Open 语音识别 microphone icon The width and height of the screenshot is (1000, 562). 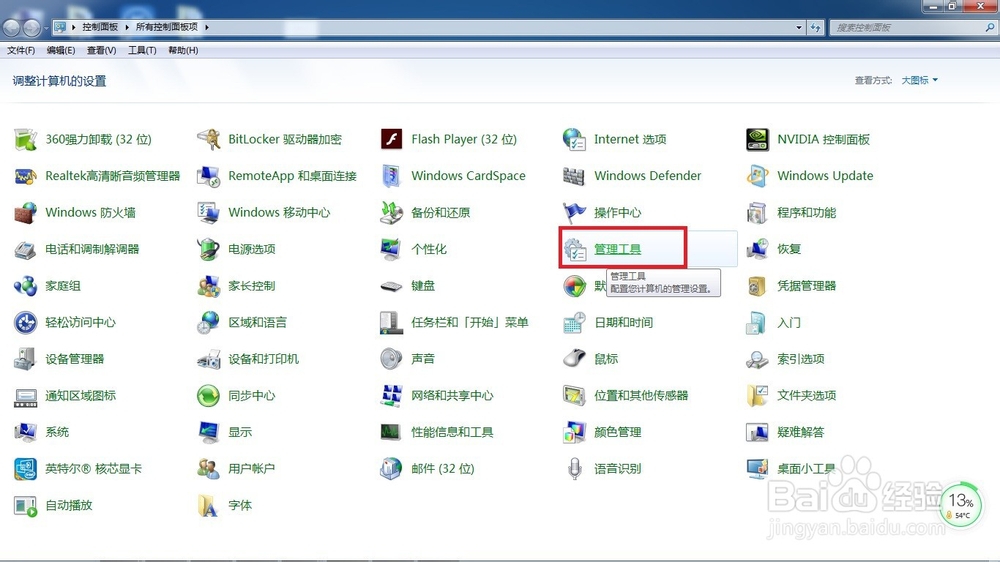[x=575, y=468]
